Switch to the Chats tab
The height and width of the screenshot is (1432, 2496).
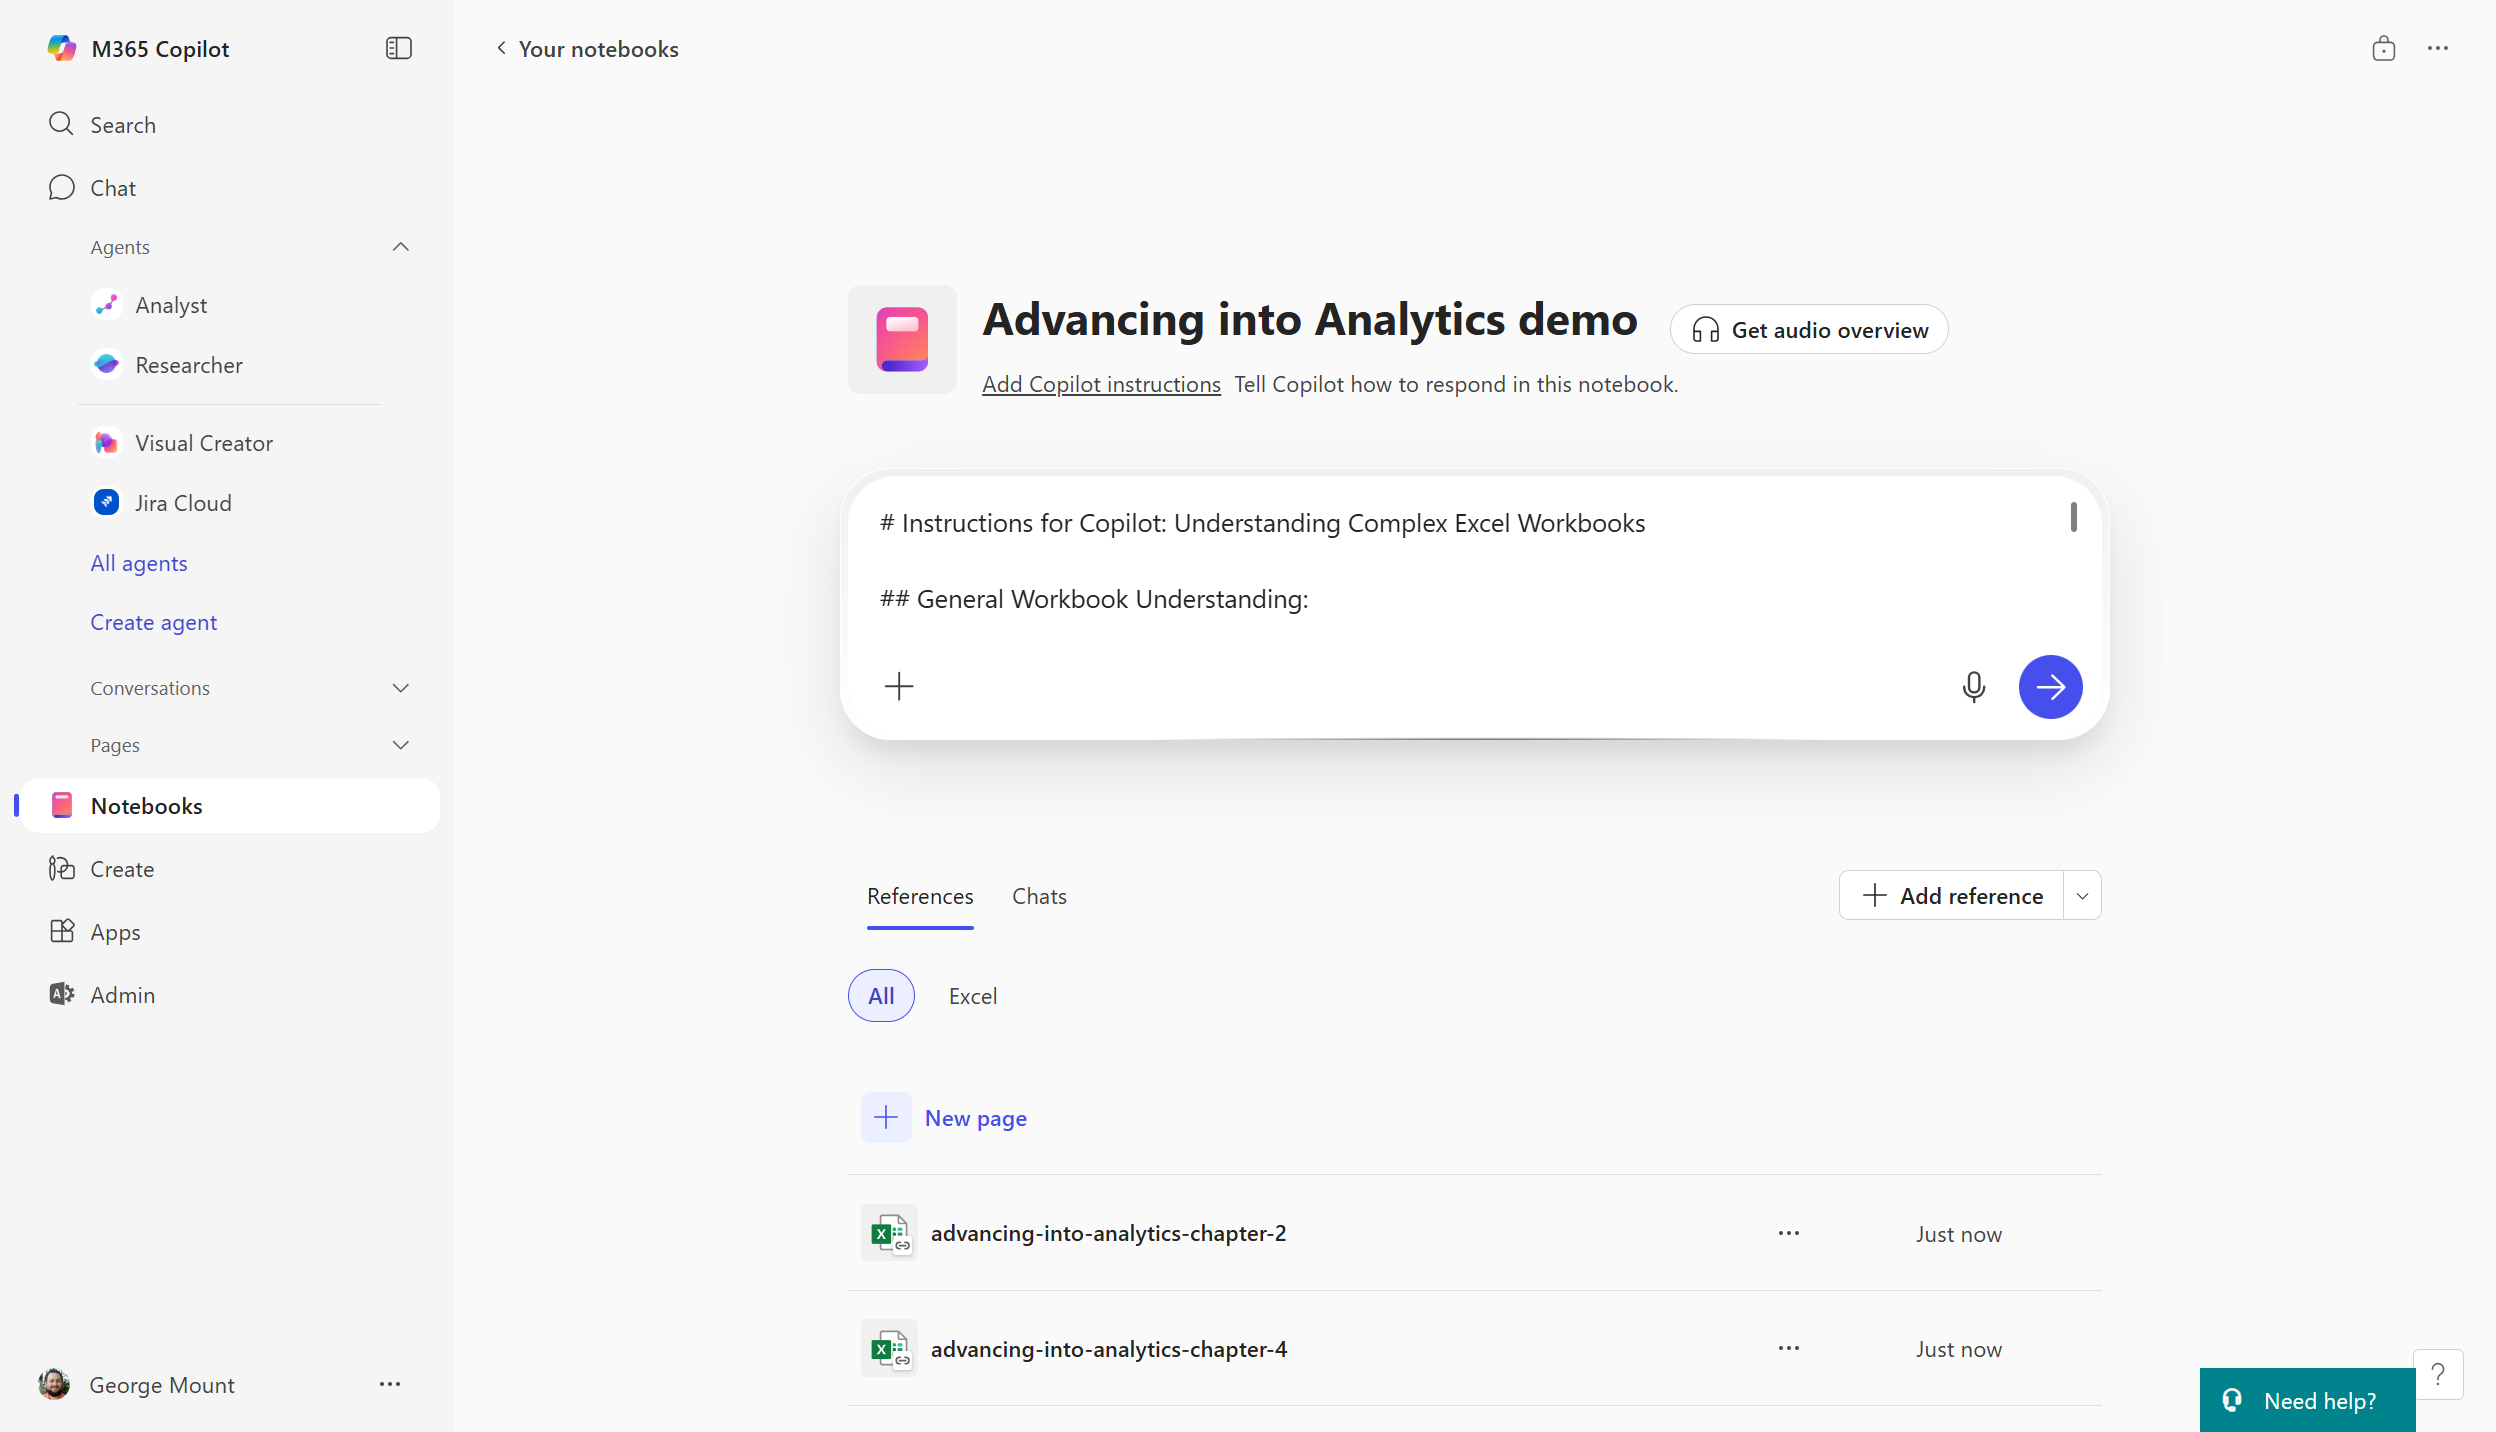(x=1038, y=896)
